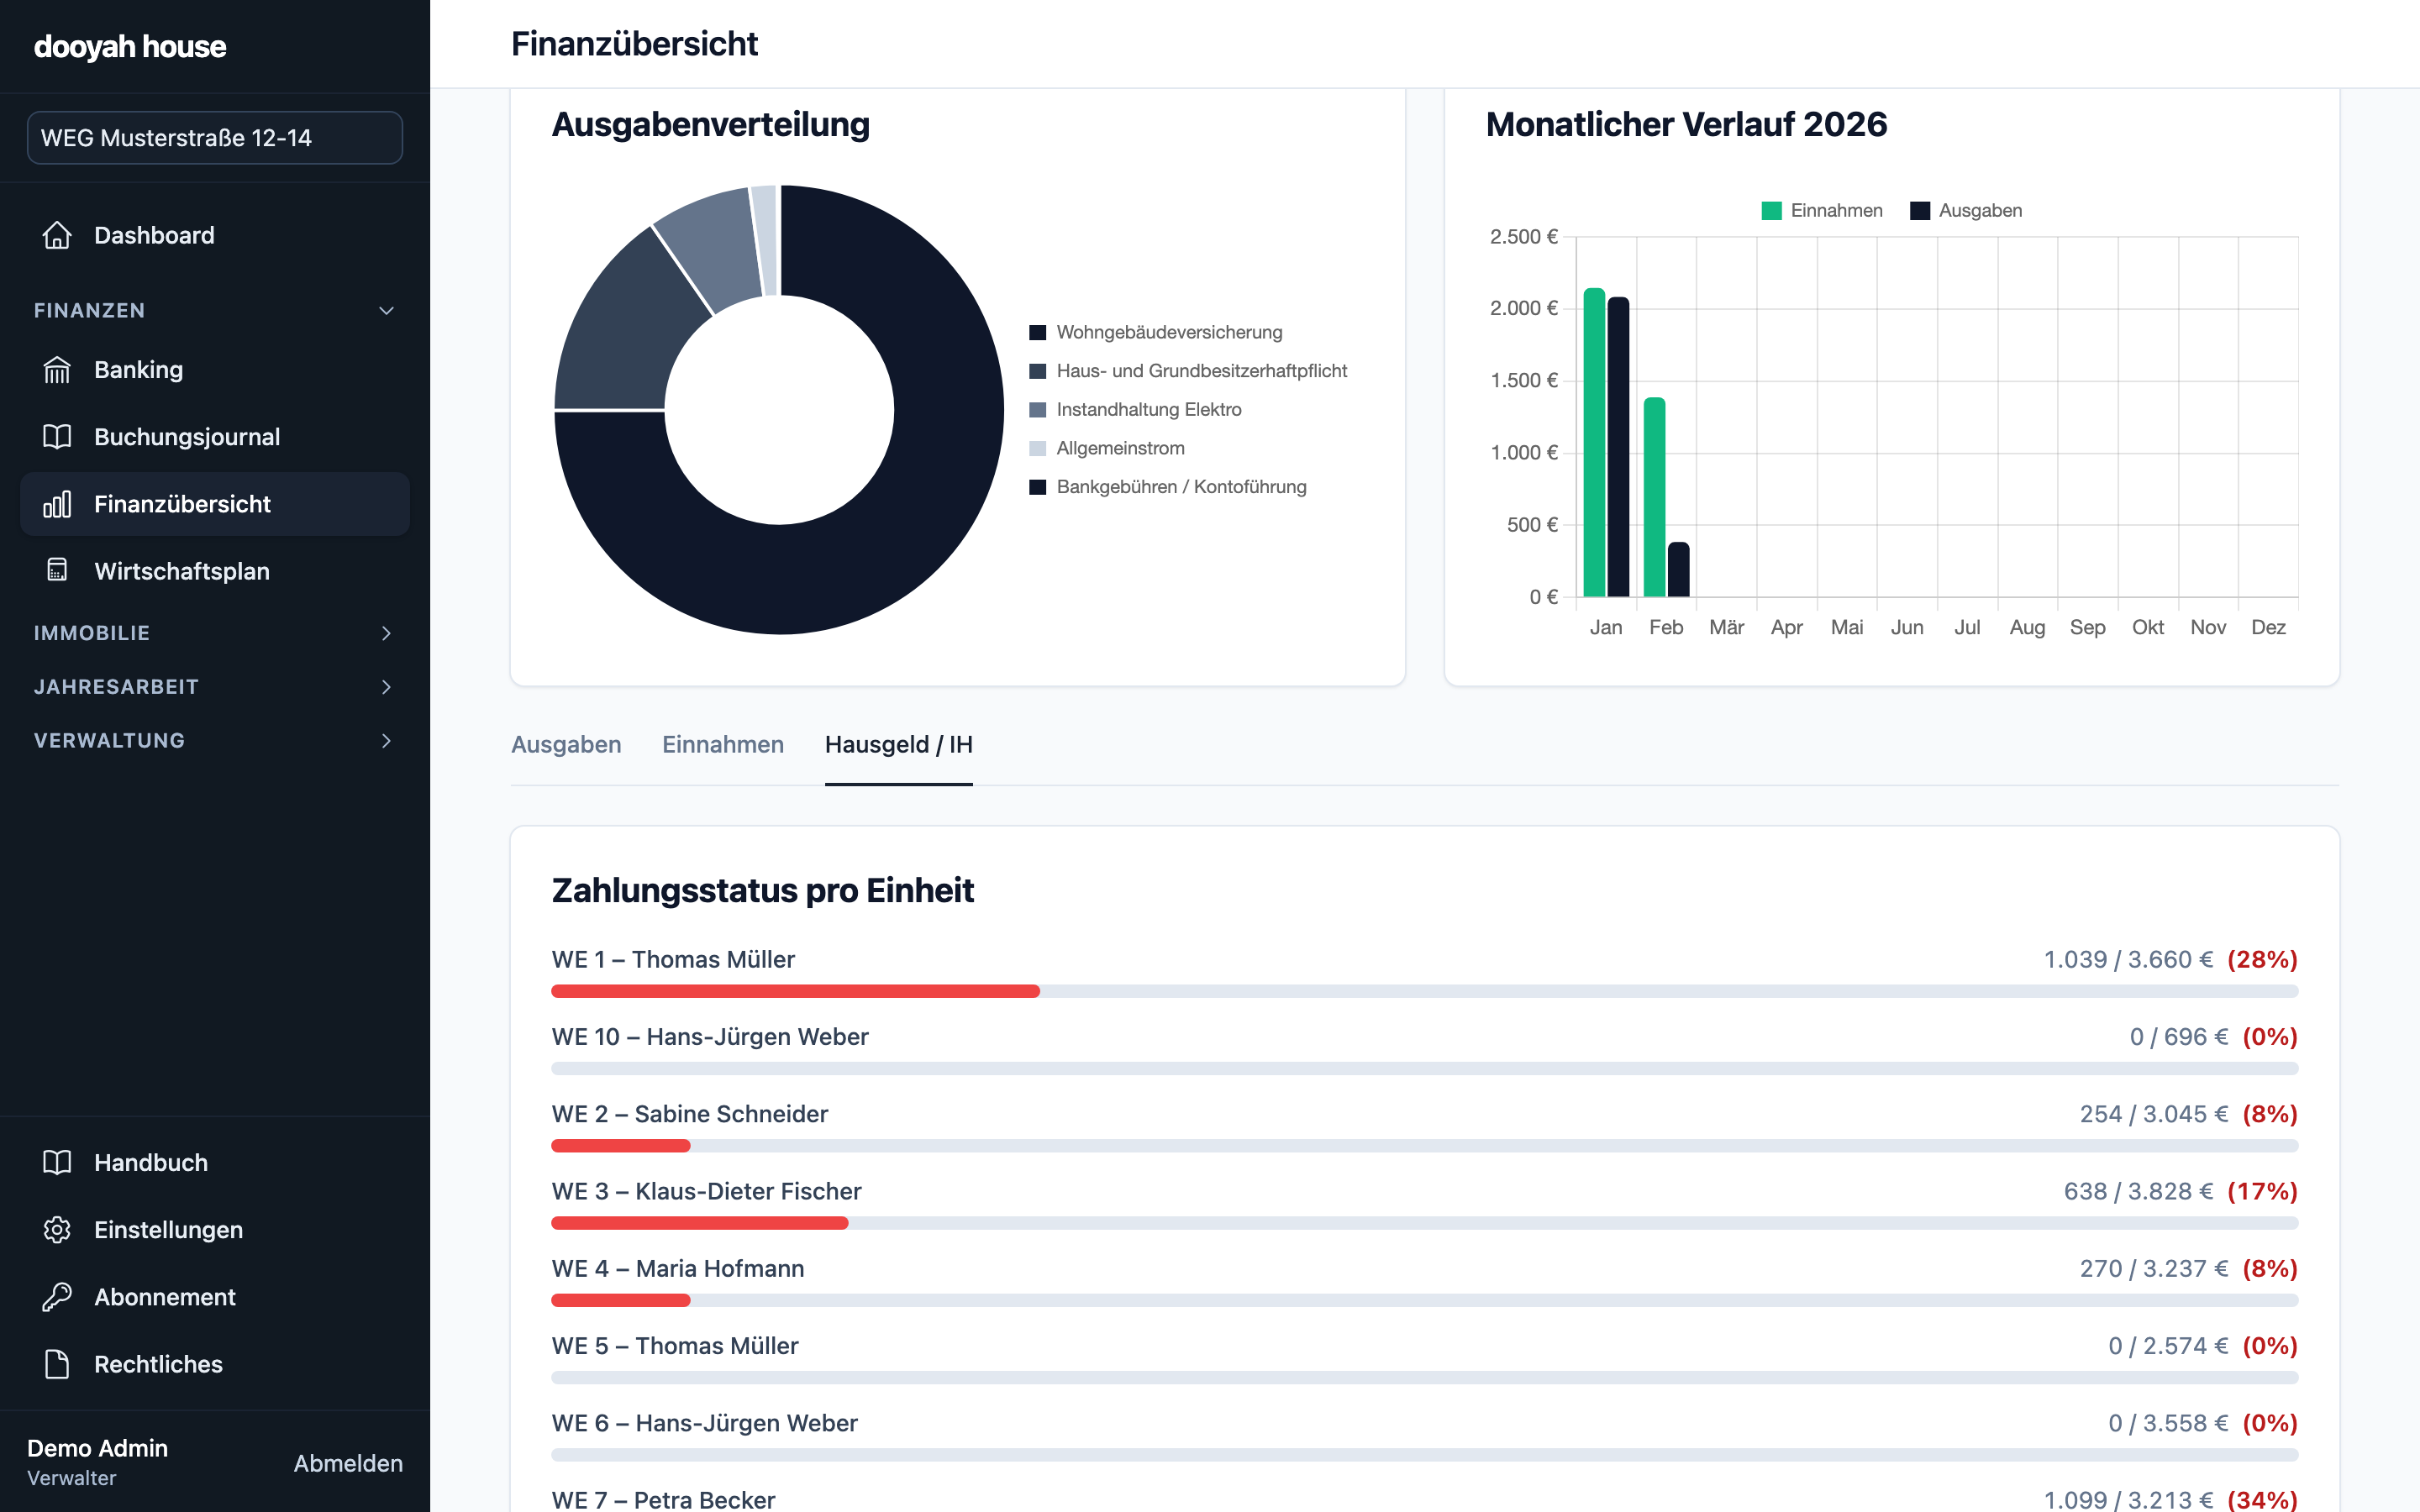Open Dashboard via the house icon
The image size is (2420, 1512).
click(57, 235)
